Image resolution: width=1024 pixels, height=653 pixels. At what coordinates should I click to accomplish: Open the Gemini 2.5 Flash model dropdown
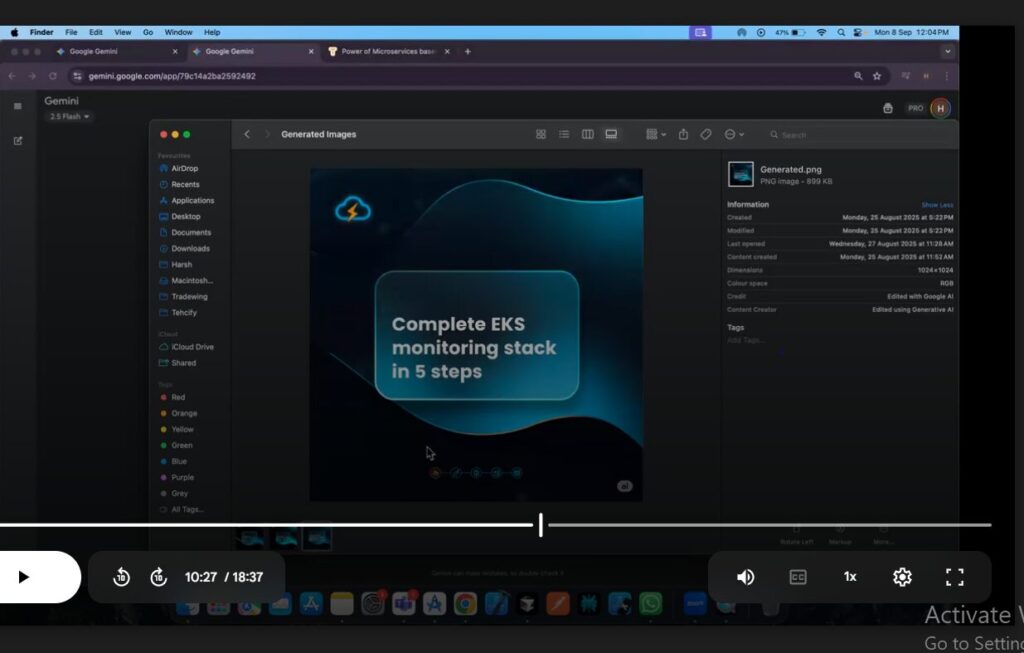70,117
